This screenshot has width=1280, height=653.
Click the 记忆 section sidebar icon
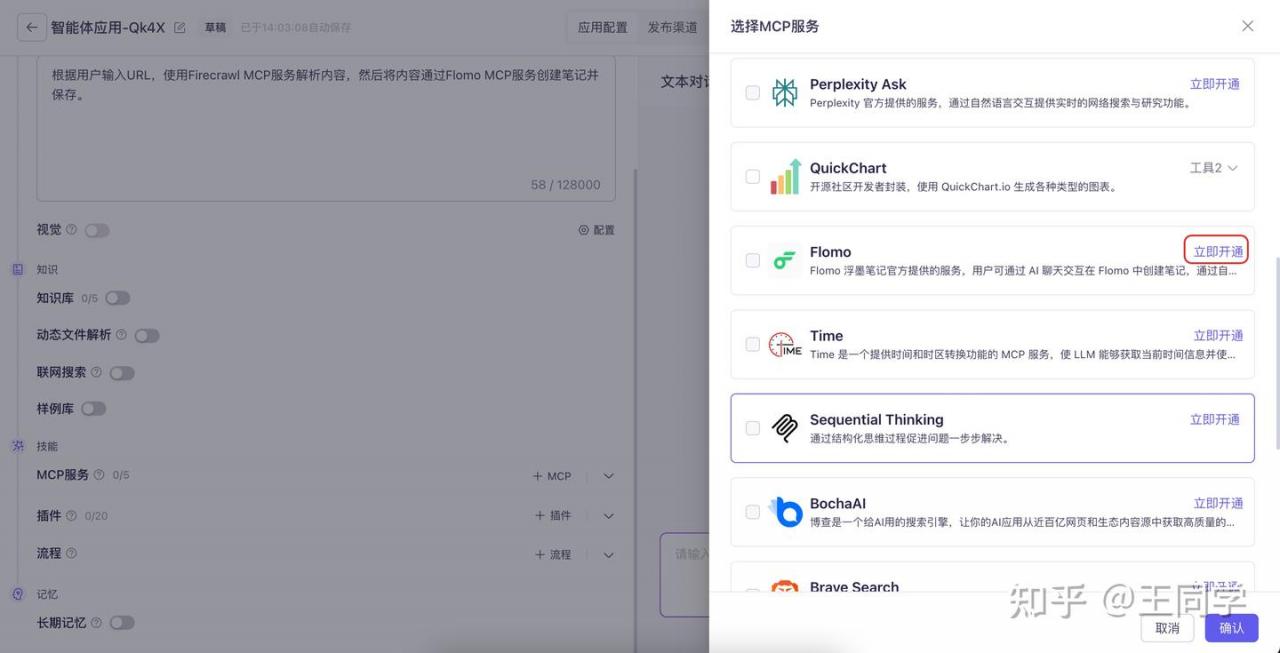point(17,594)
